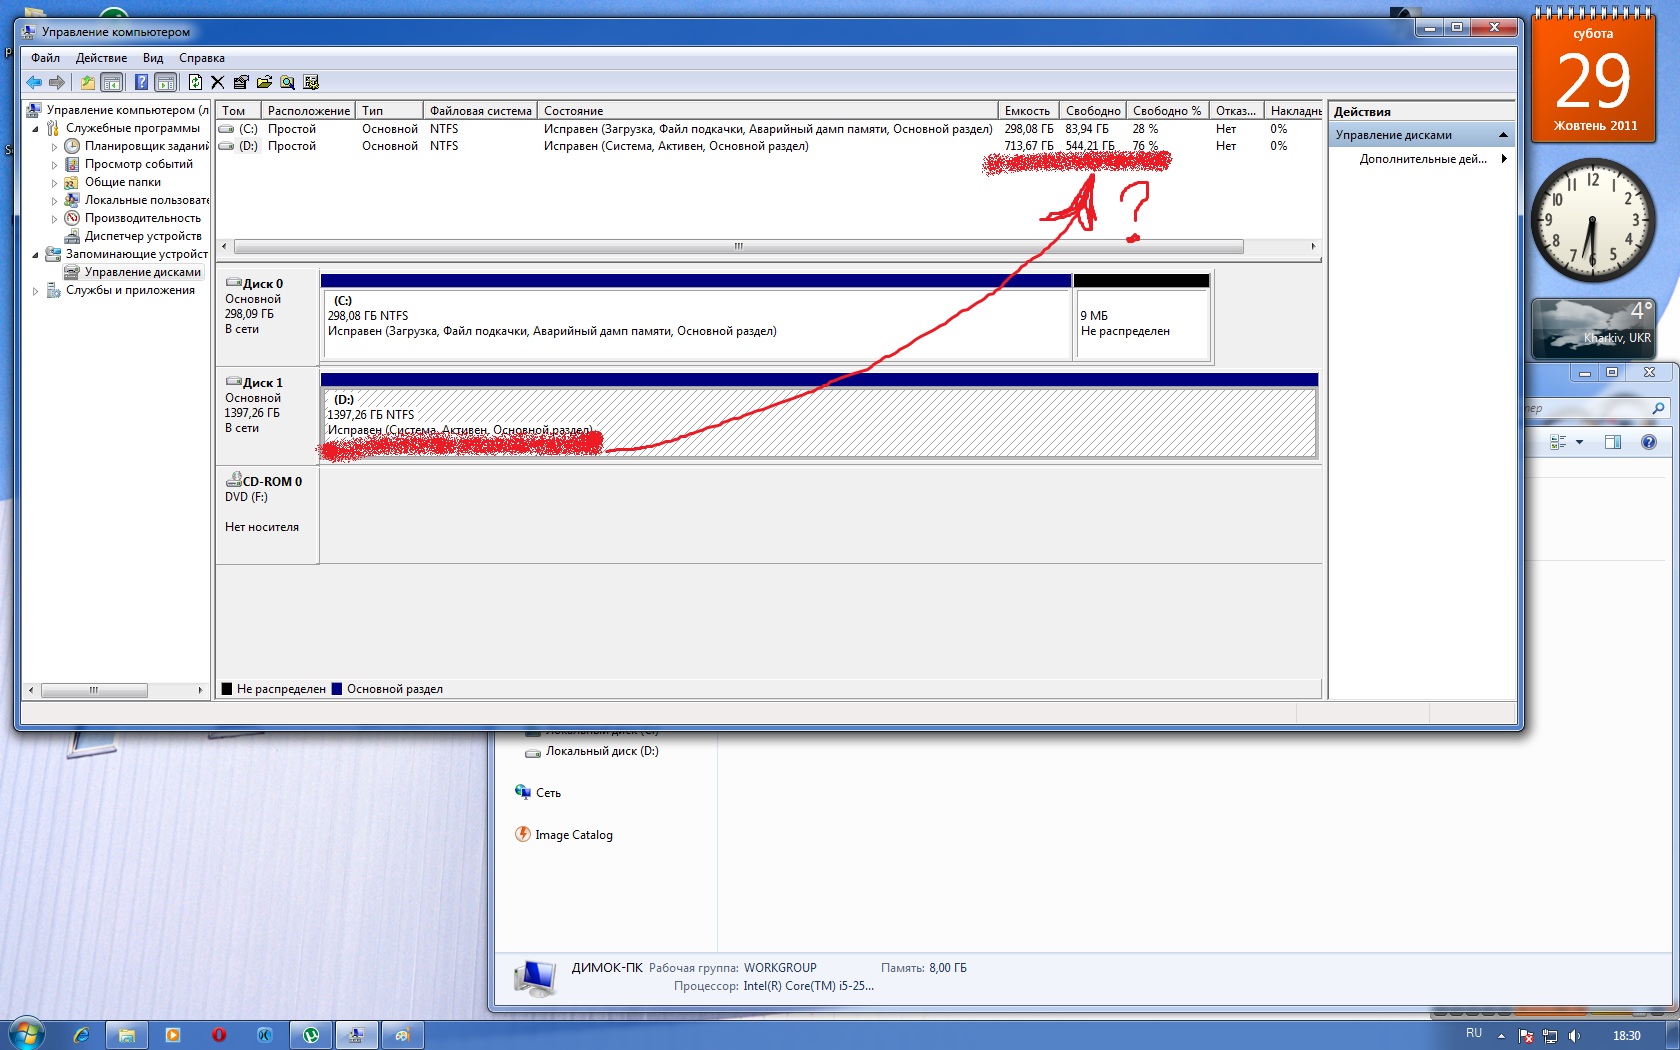Screen dimensions: 1680x1050
Task: Open Explorer view options dropdown arrow
Action: (1580, 442)
